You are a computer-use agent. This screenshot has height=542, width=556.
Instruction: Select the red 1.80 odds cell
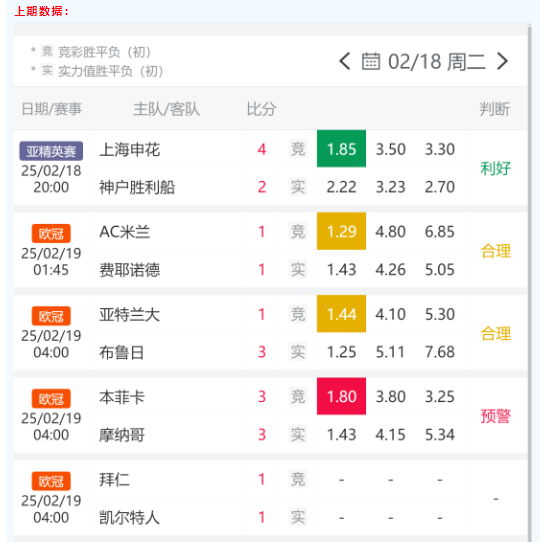click(341, 396)
